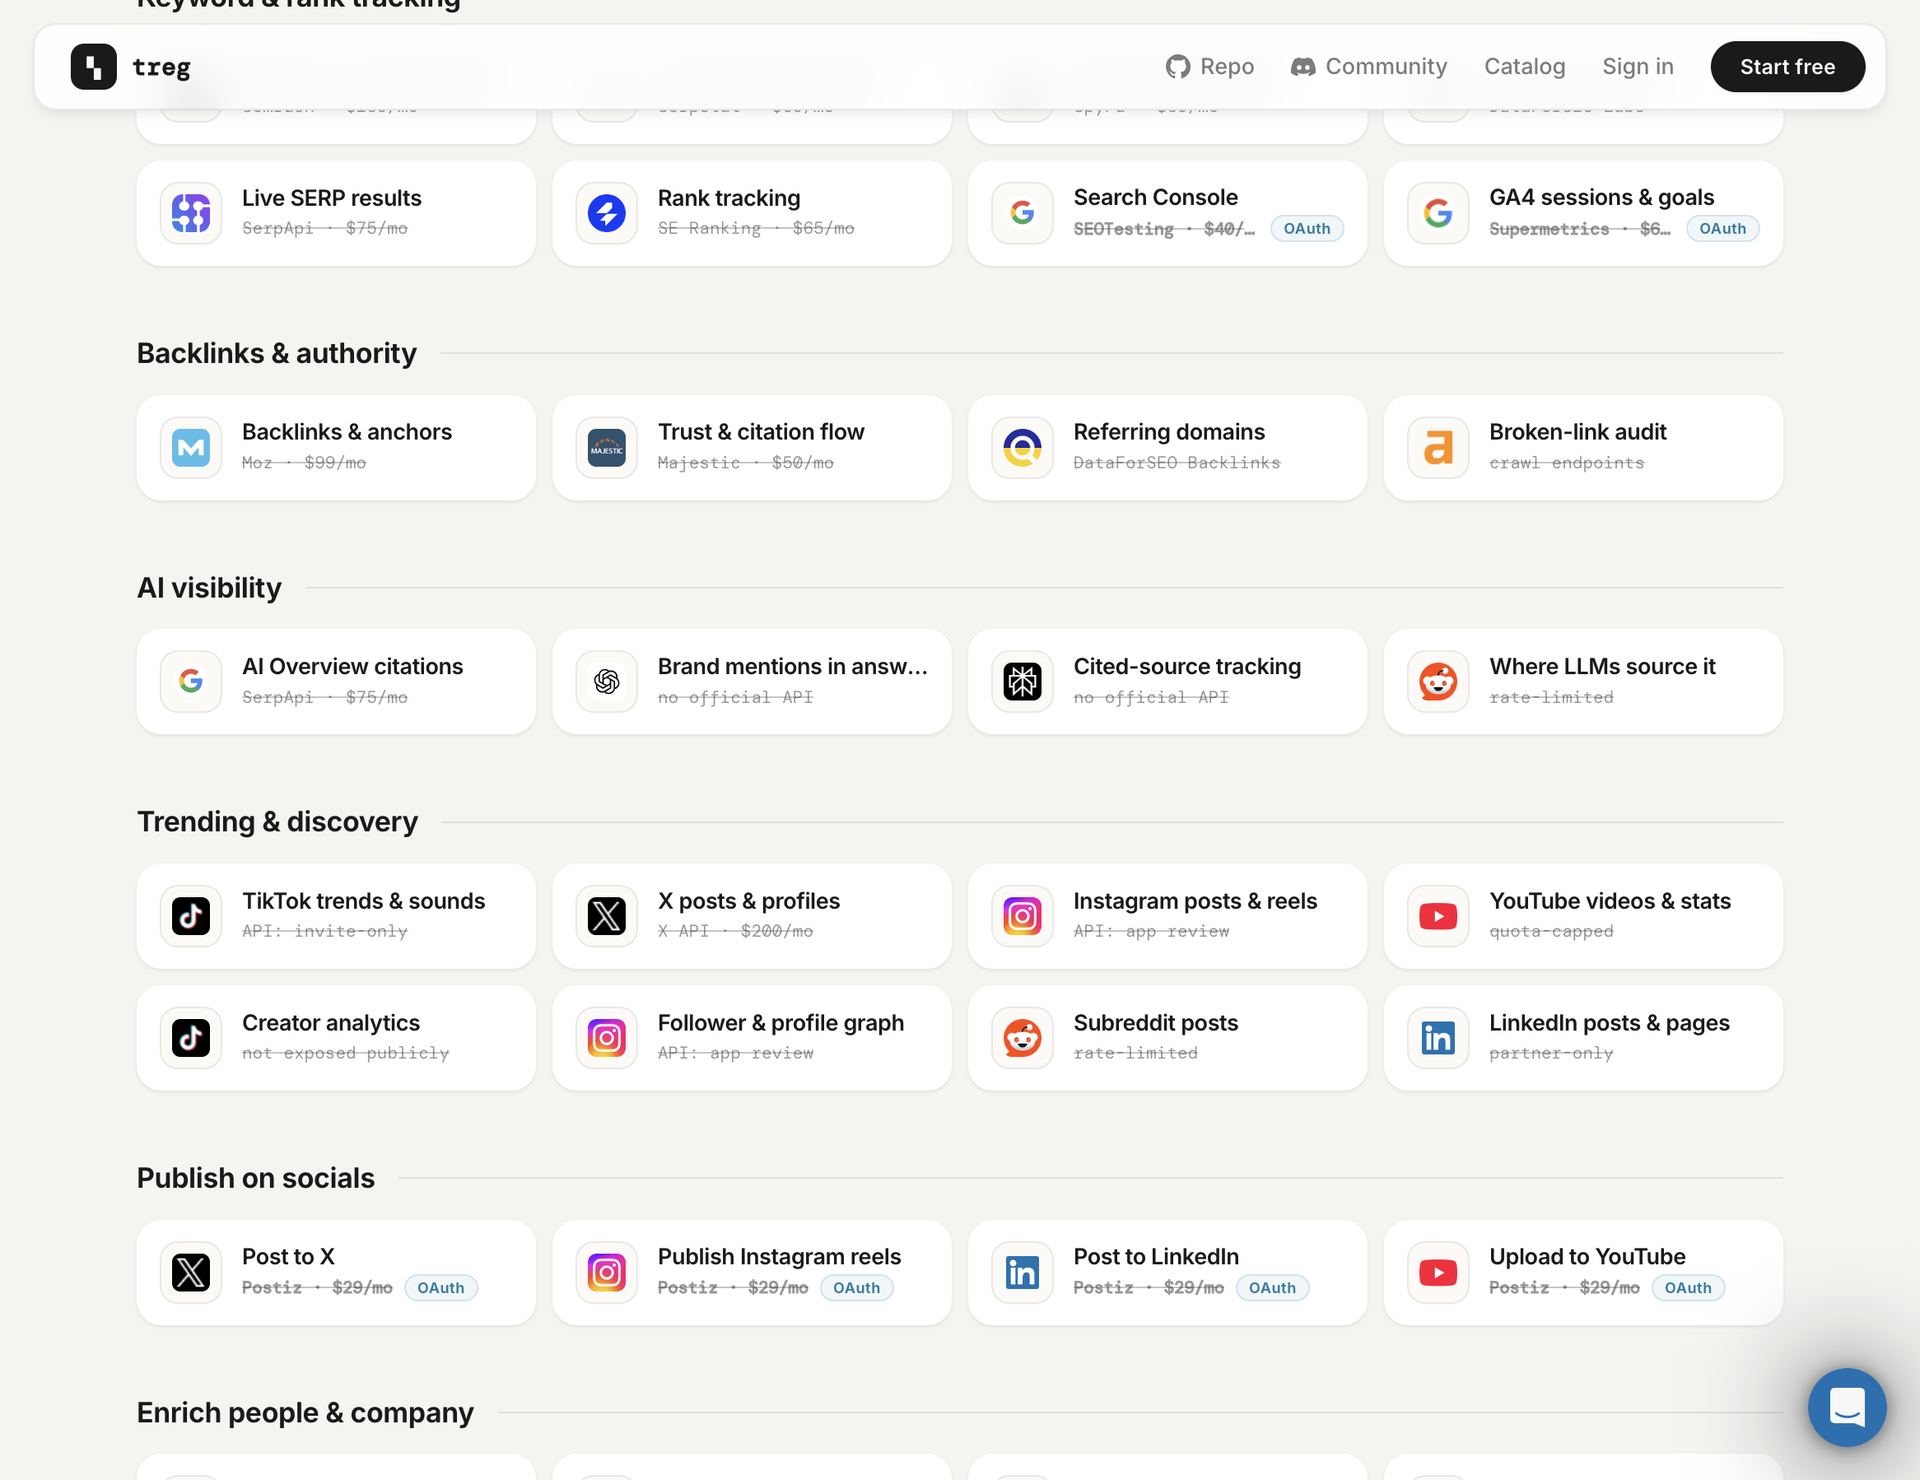Click the AI visibility heading

click(209, 588)
